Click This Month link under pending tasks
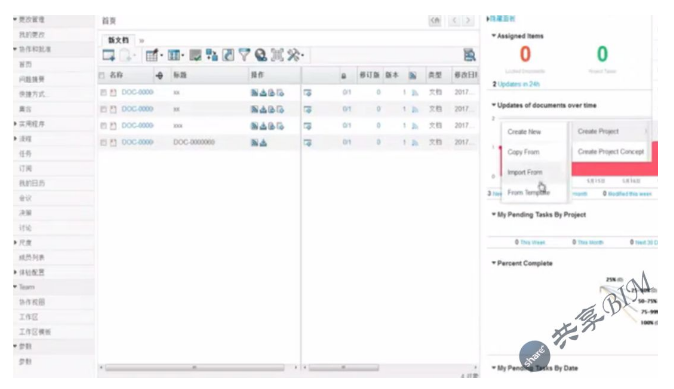Screen dimensions: 674x389 [590, 242]
